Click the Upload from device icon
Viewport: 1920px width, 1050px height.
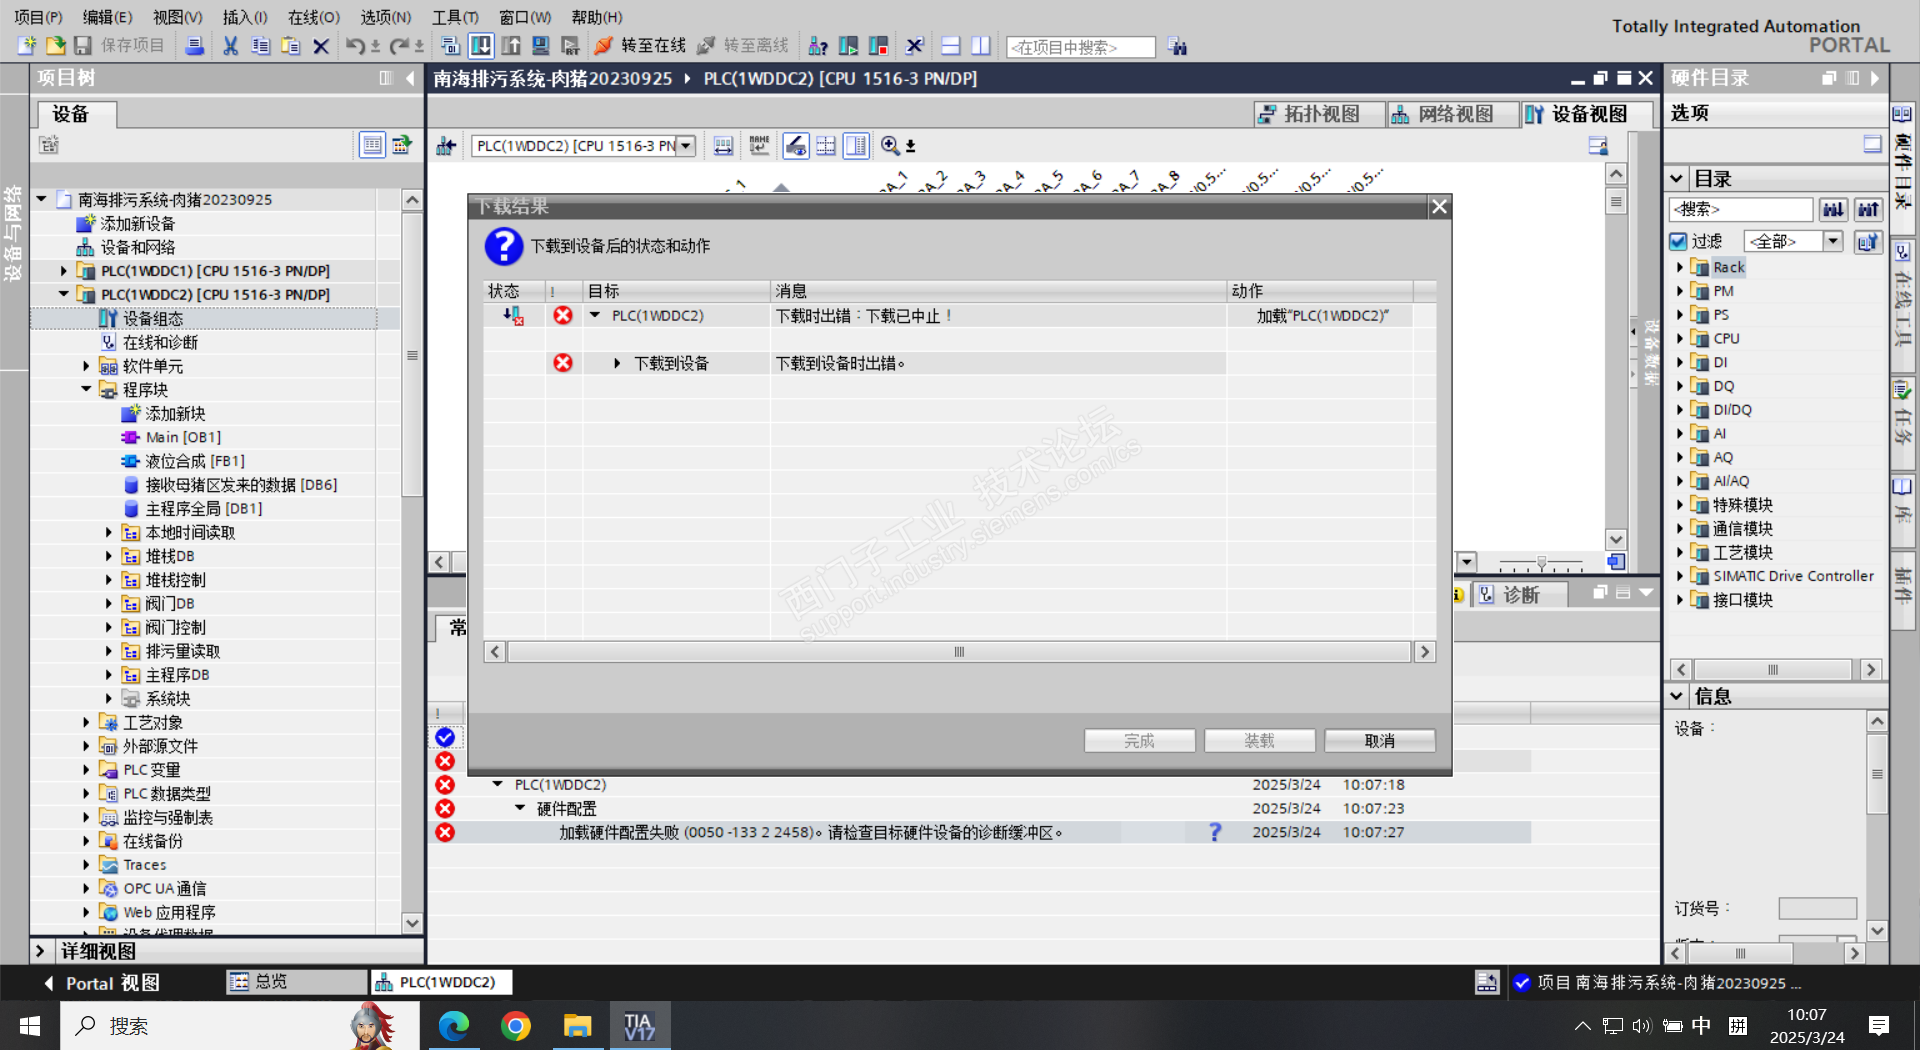coord(511,46)
